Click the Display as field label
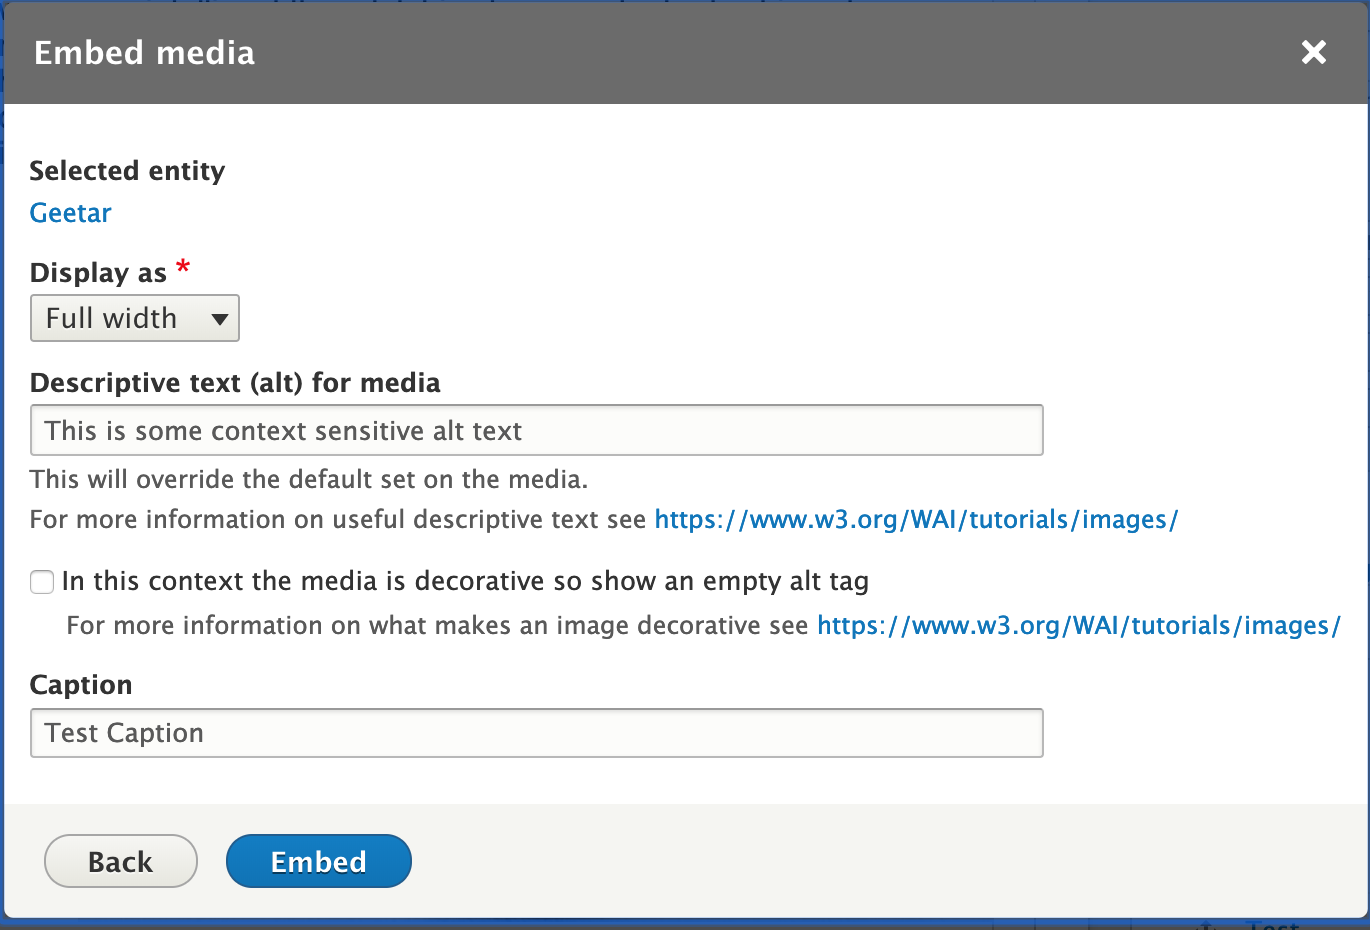The image size is (1370, 930). 98,273
